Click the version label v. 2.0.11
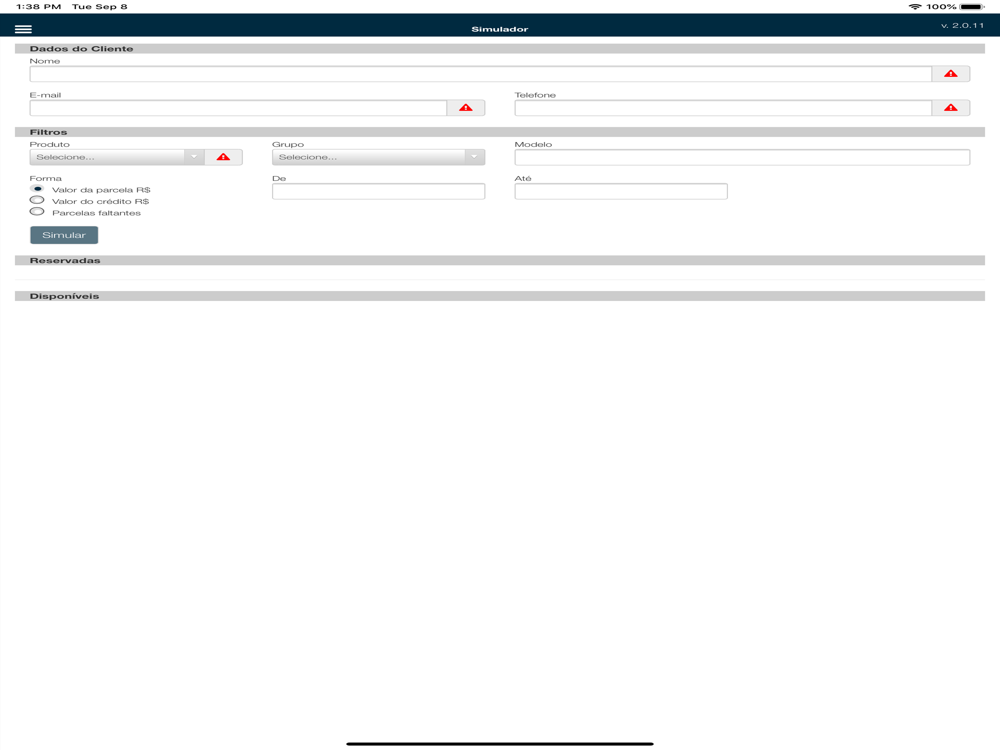 tap(962, 26)
